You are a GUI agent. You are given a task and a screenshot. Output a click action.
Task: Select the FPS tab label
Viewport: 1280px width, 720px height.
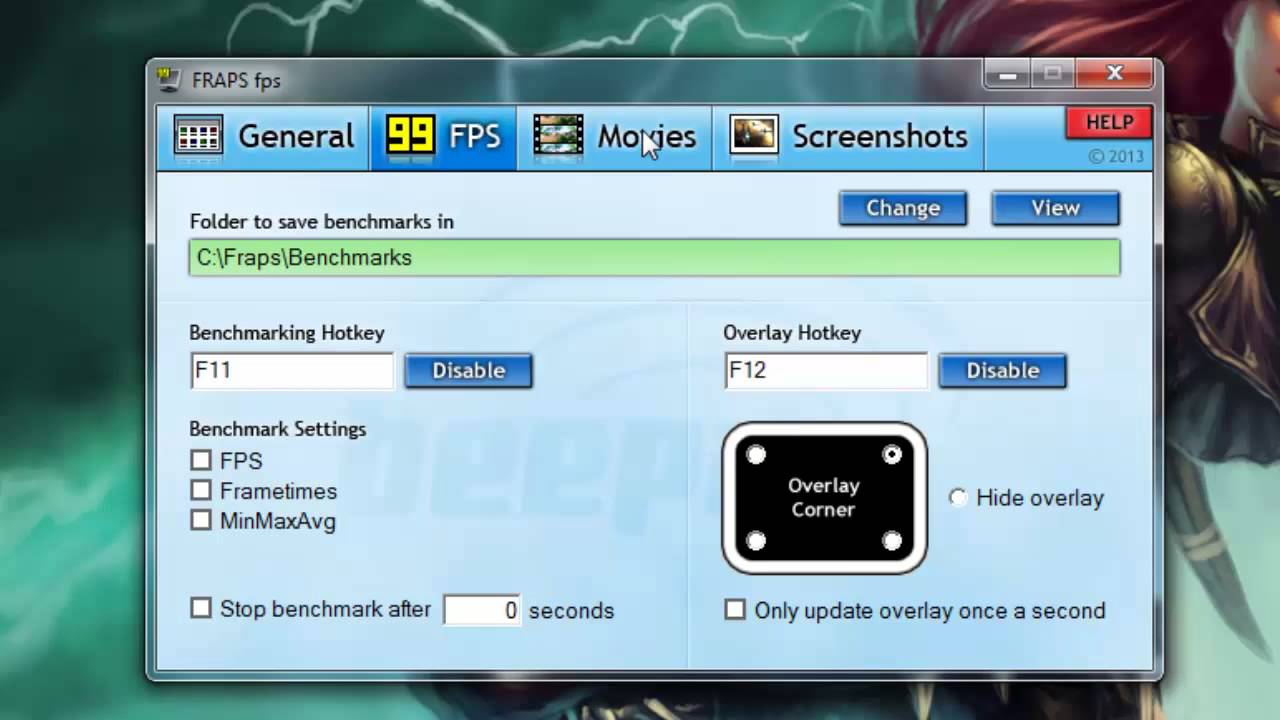pyautogui.click(x=474, y=137)
